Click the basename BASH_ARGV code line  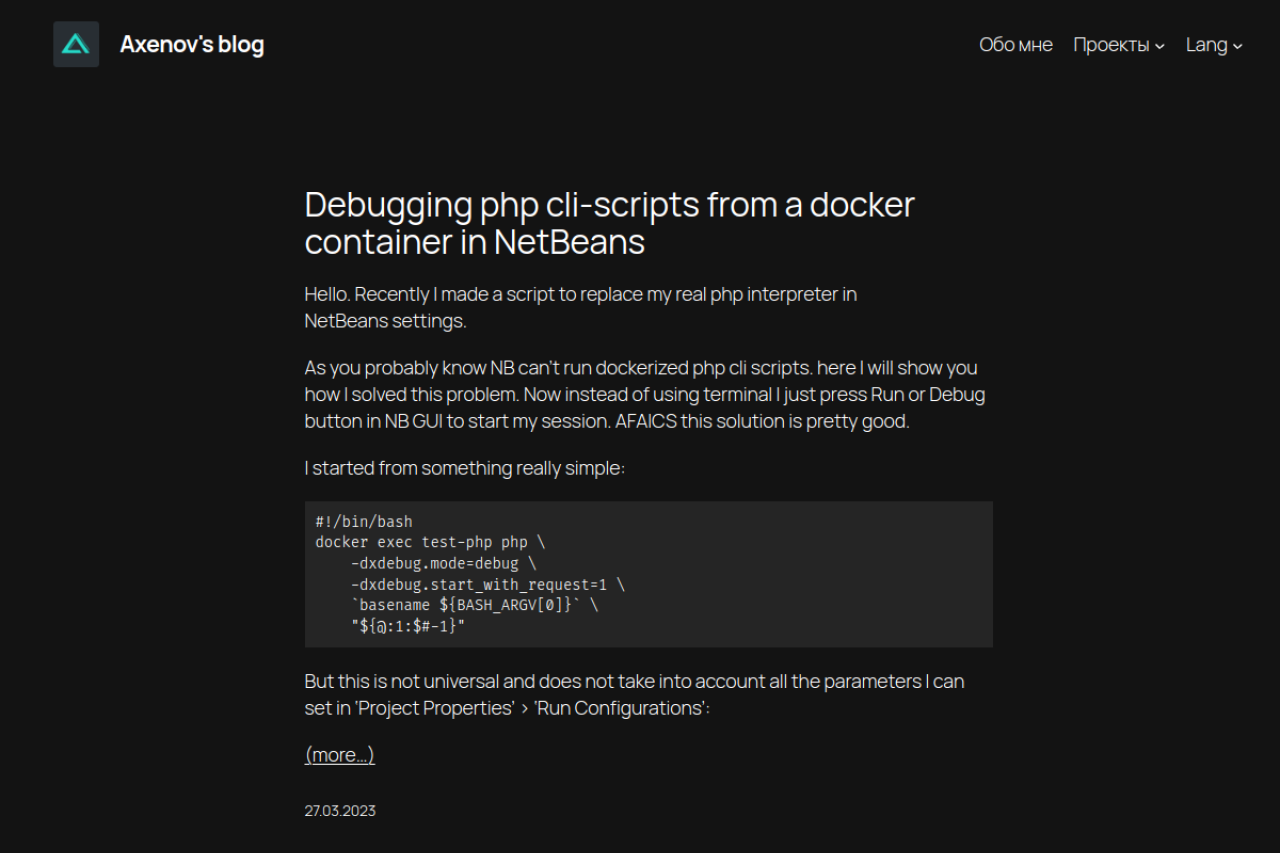(475, 605)
